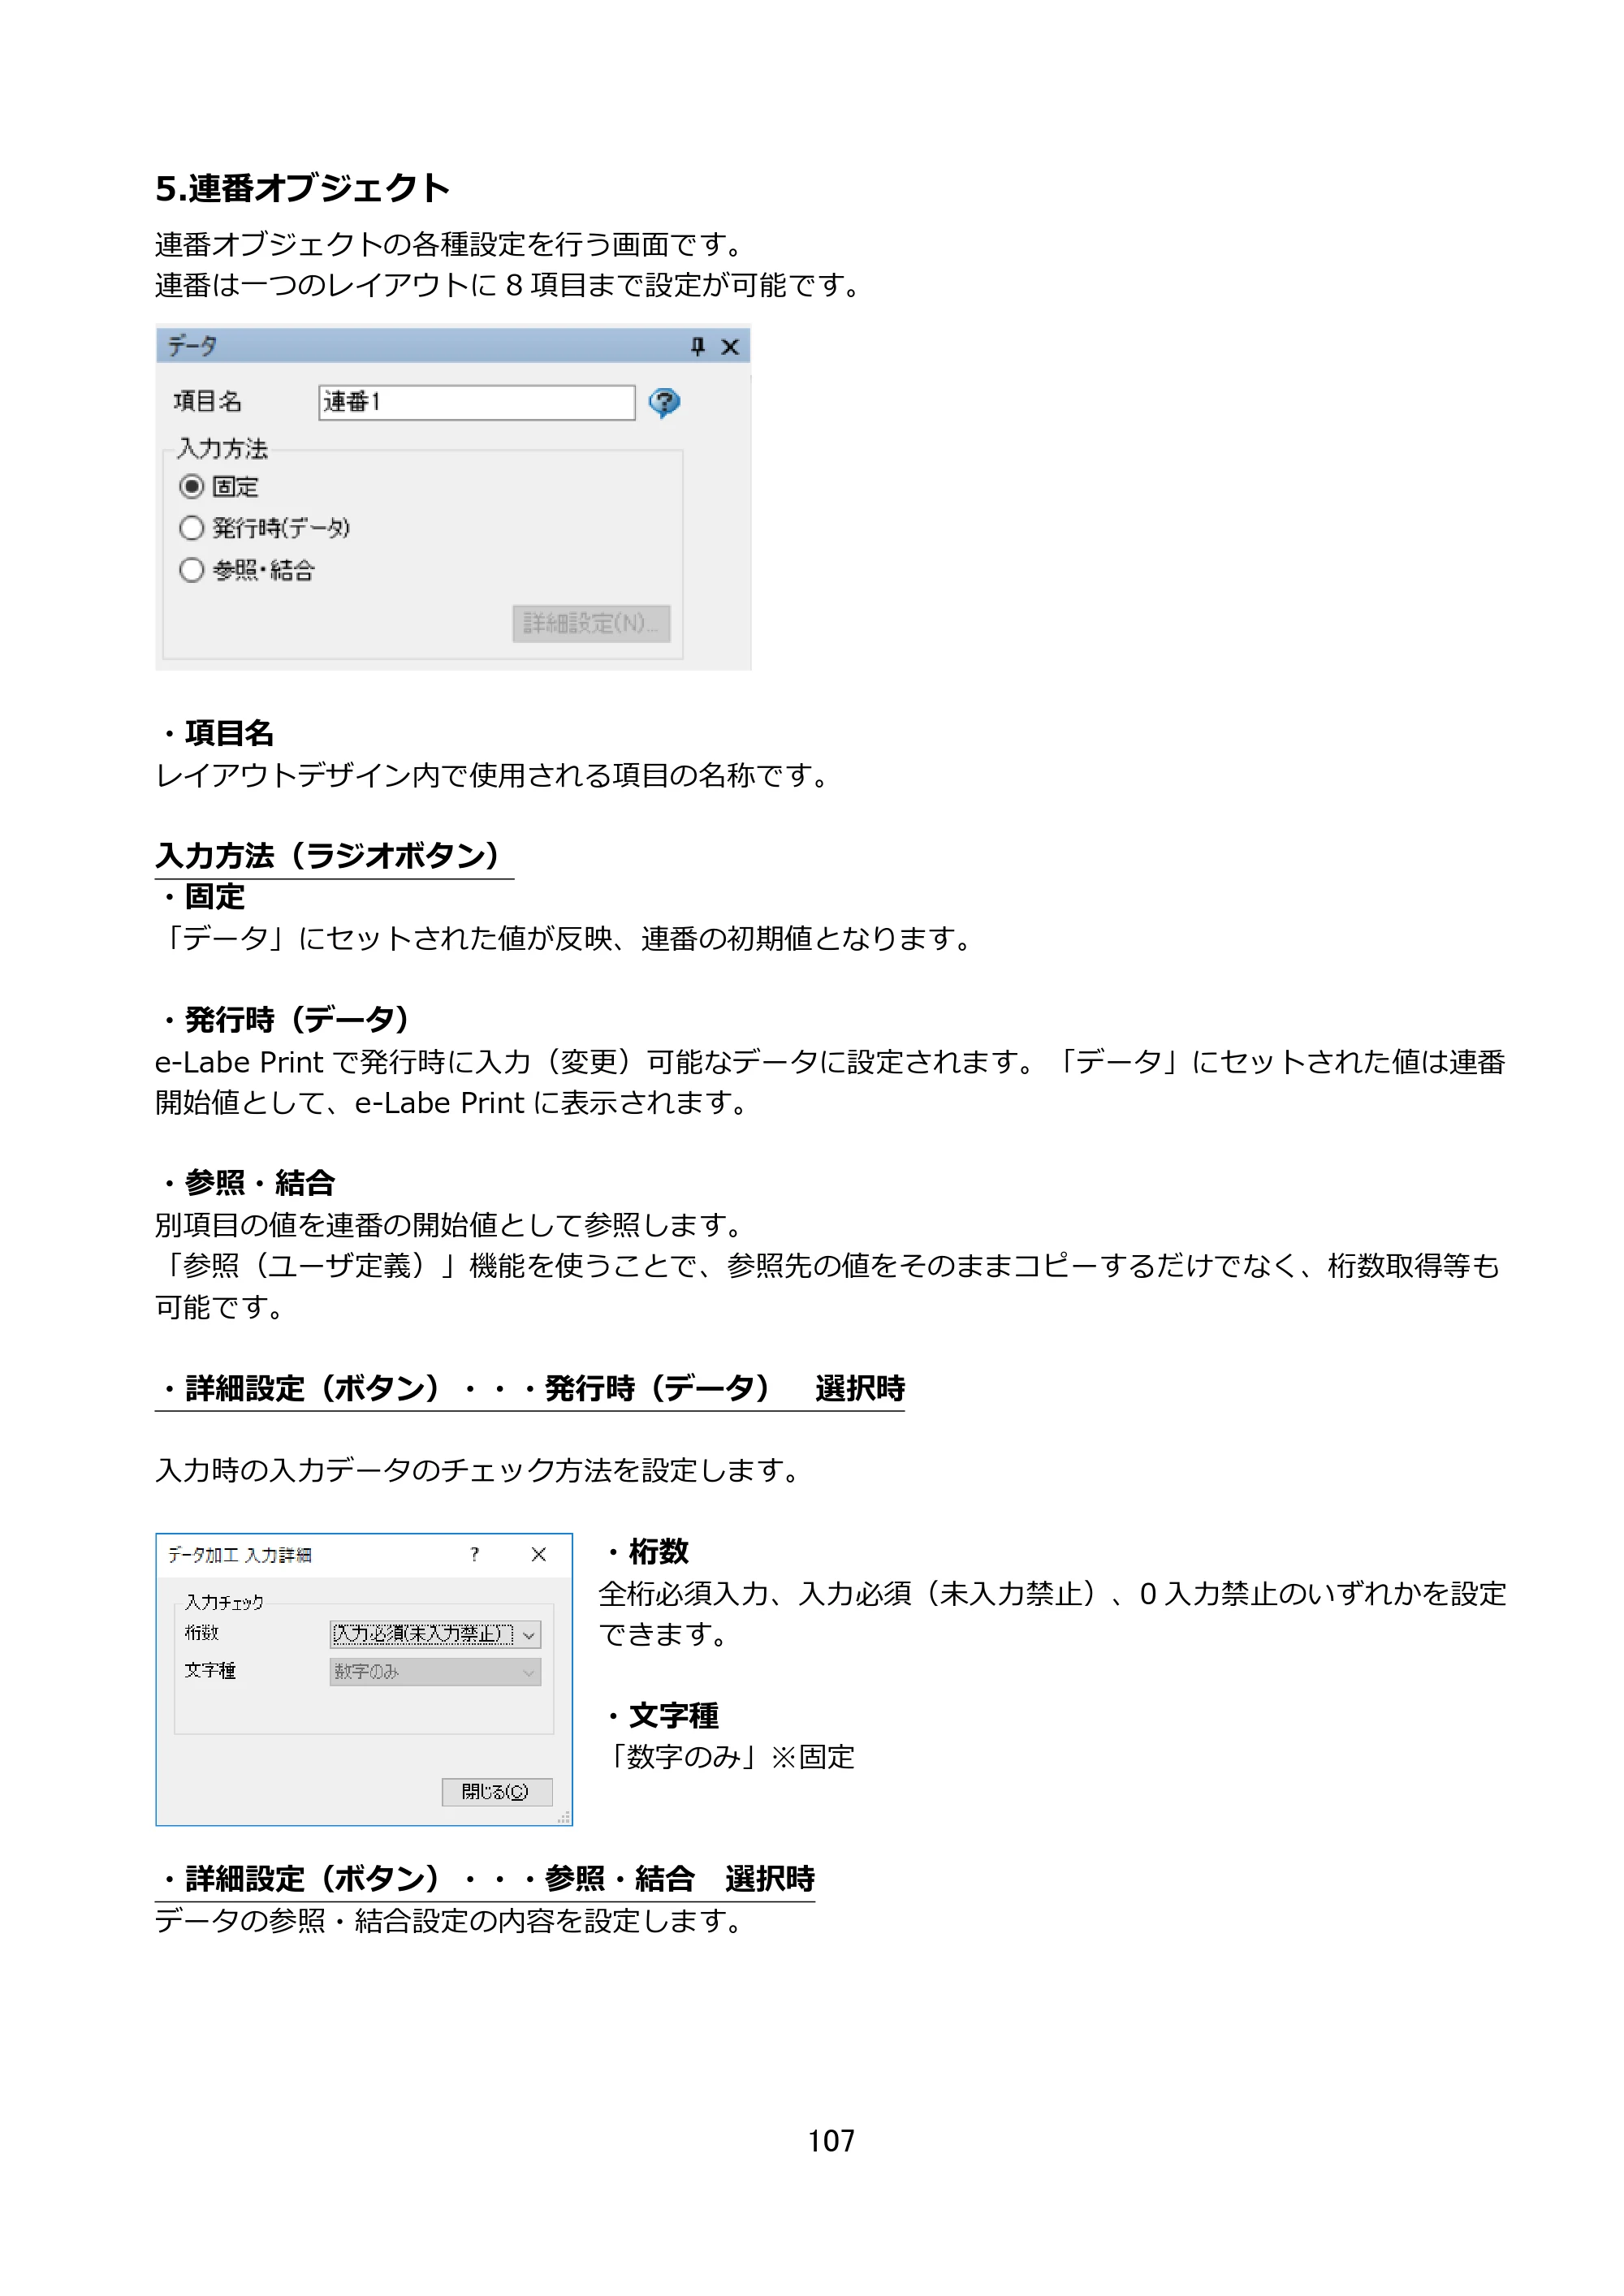Screen dimensions: 1624x2296
Task: Select the 固定 radio button
Action: pyautogui.click(x=192, y=487)
